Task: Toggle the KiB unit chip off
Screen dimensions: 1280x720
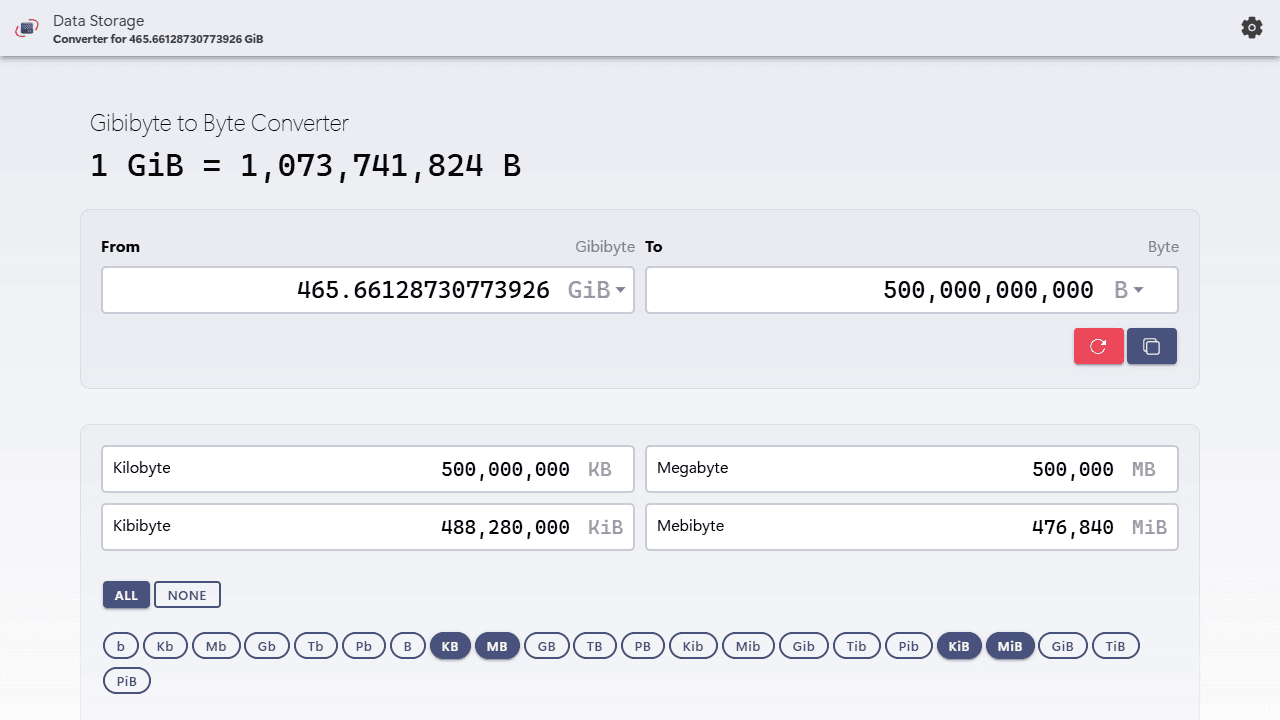Action: point(959,646)
